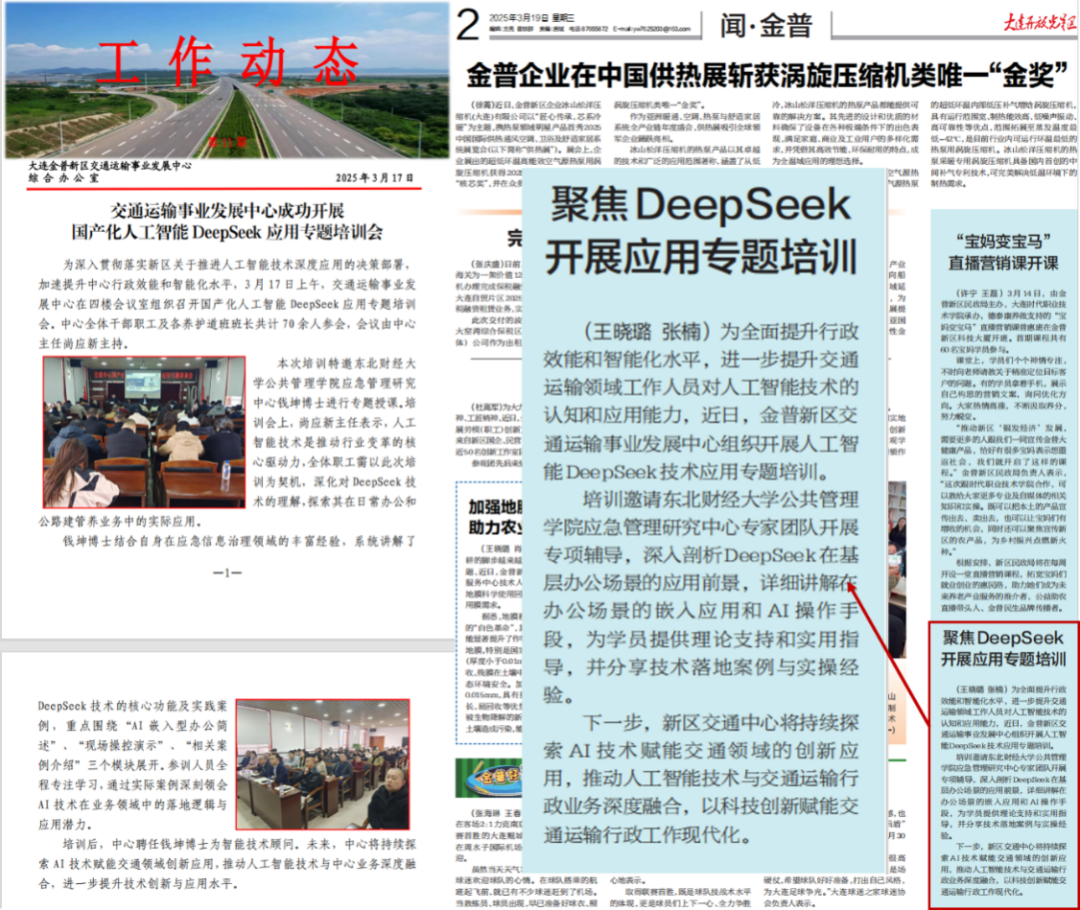Click the bulletin page number —1—

point(227,572)
